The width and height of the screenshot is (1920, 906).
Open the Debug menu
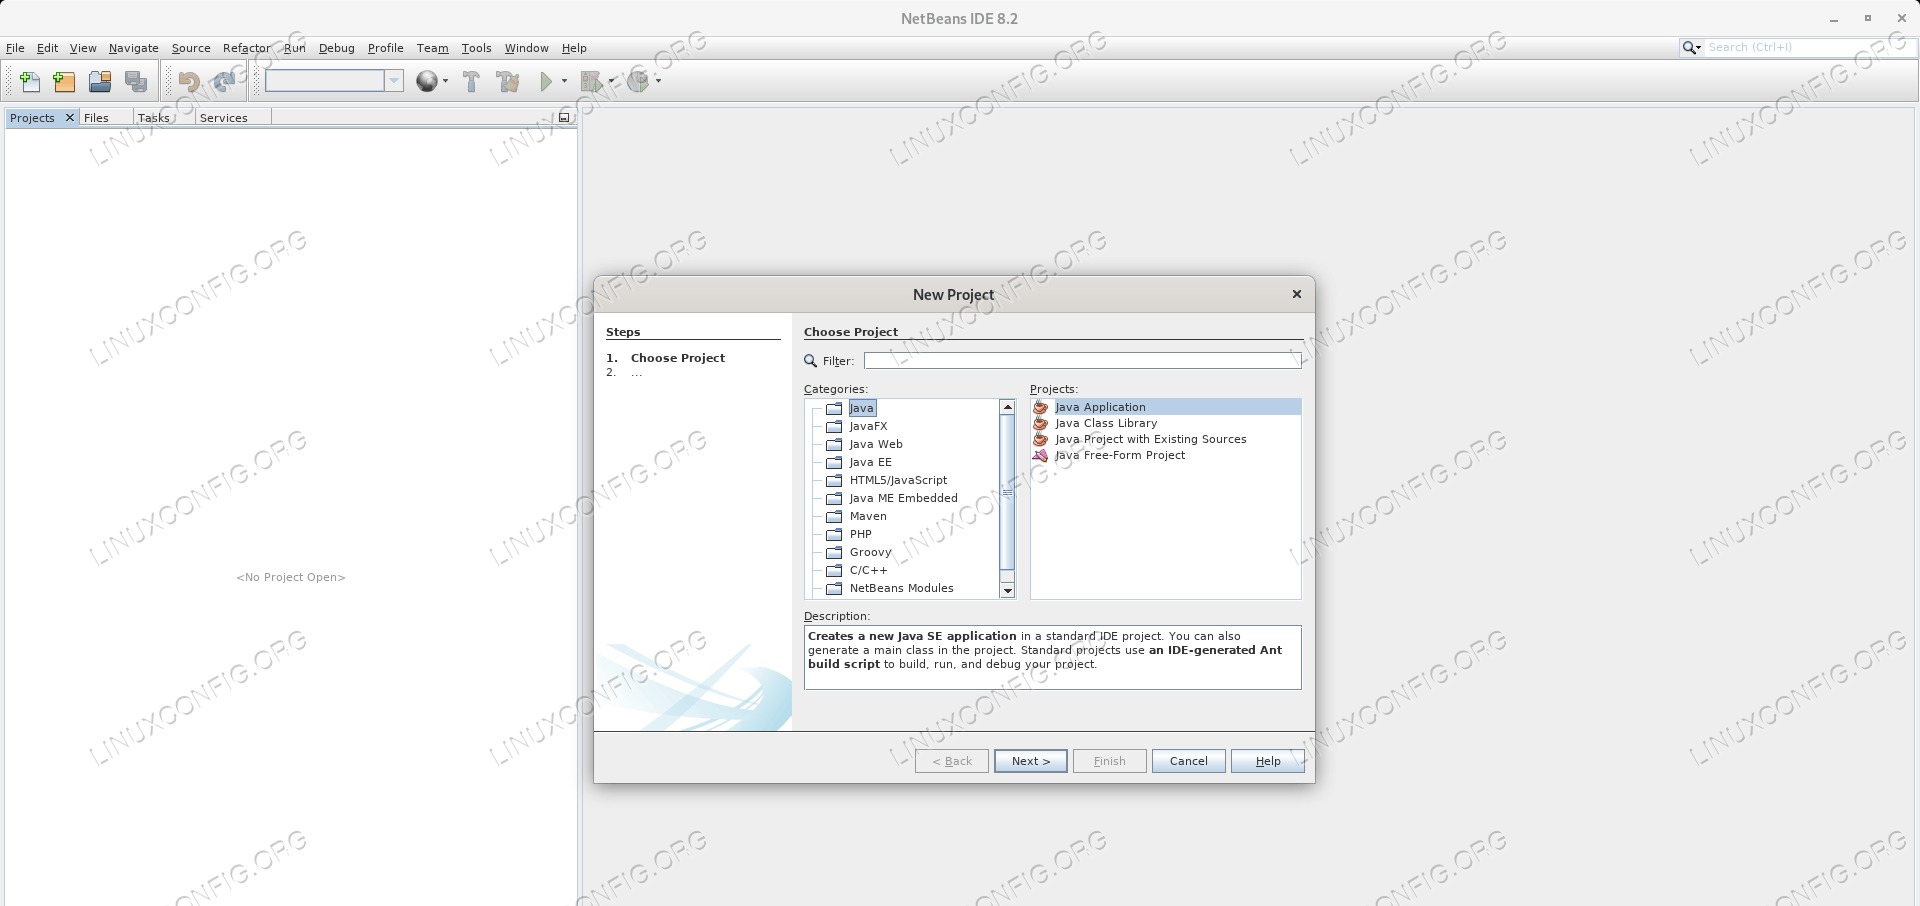(337, 48)
